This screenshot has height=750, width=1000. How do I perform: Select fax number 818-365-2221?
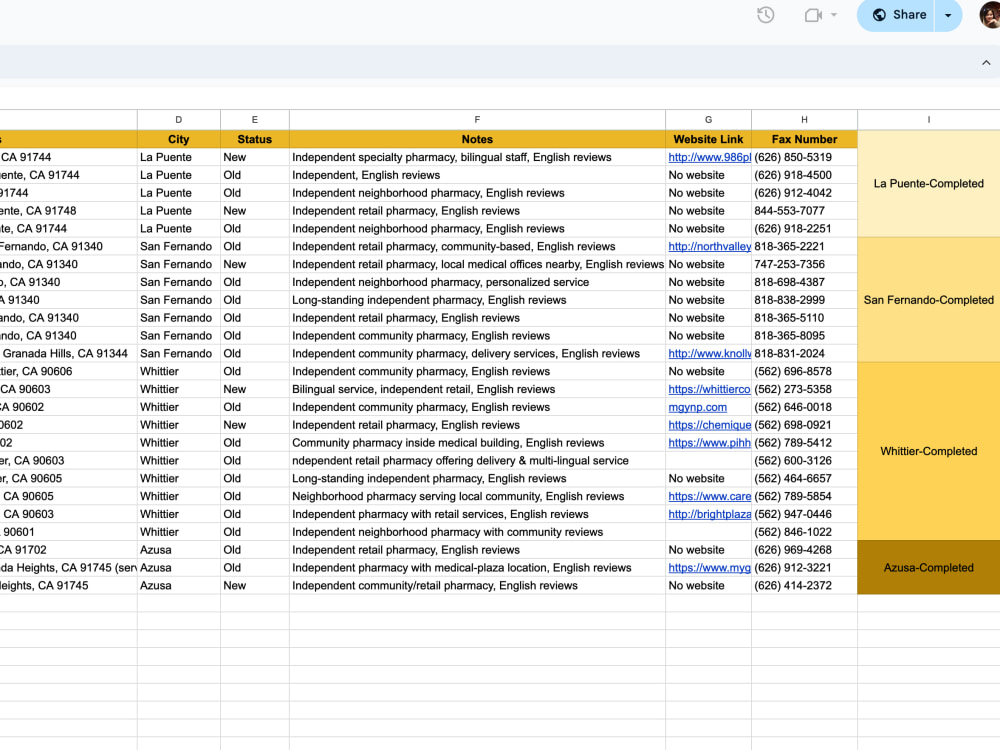(x=804, y=246)
